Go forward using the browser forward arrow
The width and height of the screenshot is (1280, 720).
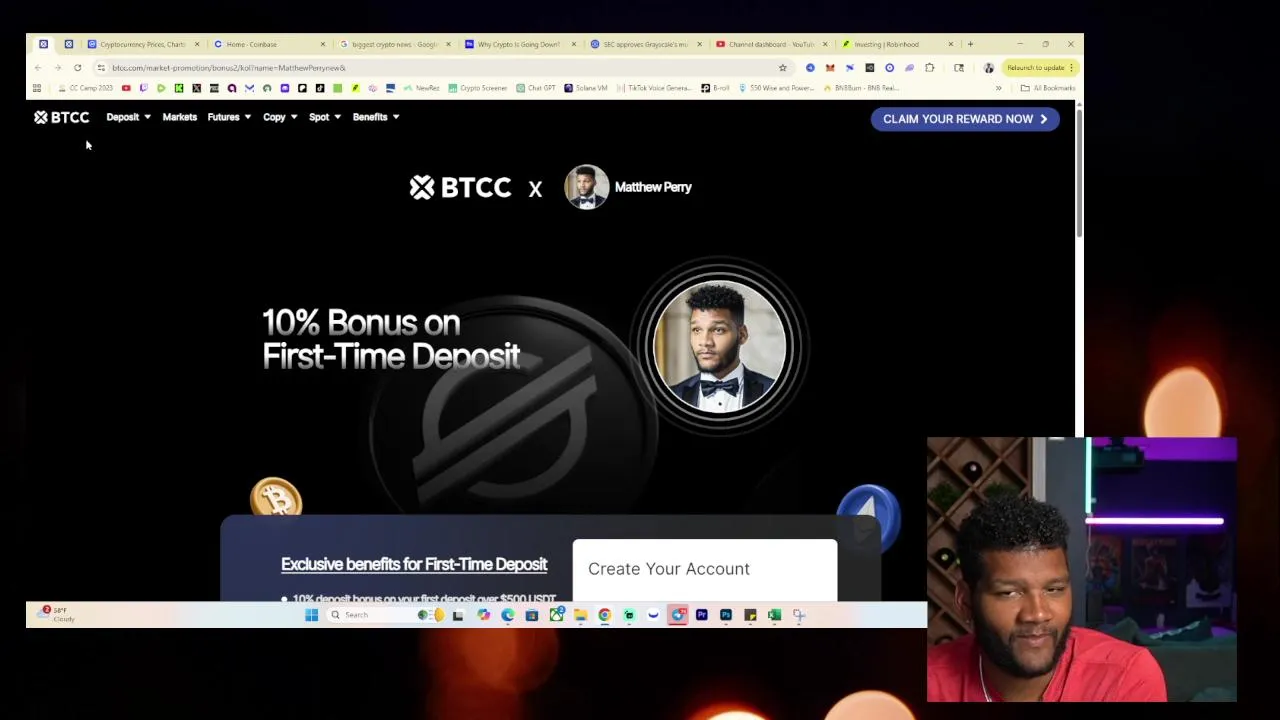[x=57, y=68]
